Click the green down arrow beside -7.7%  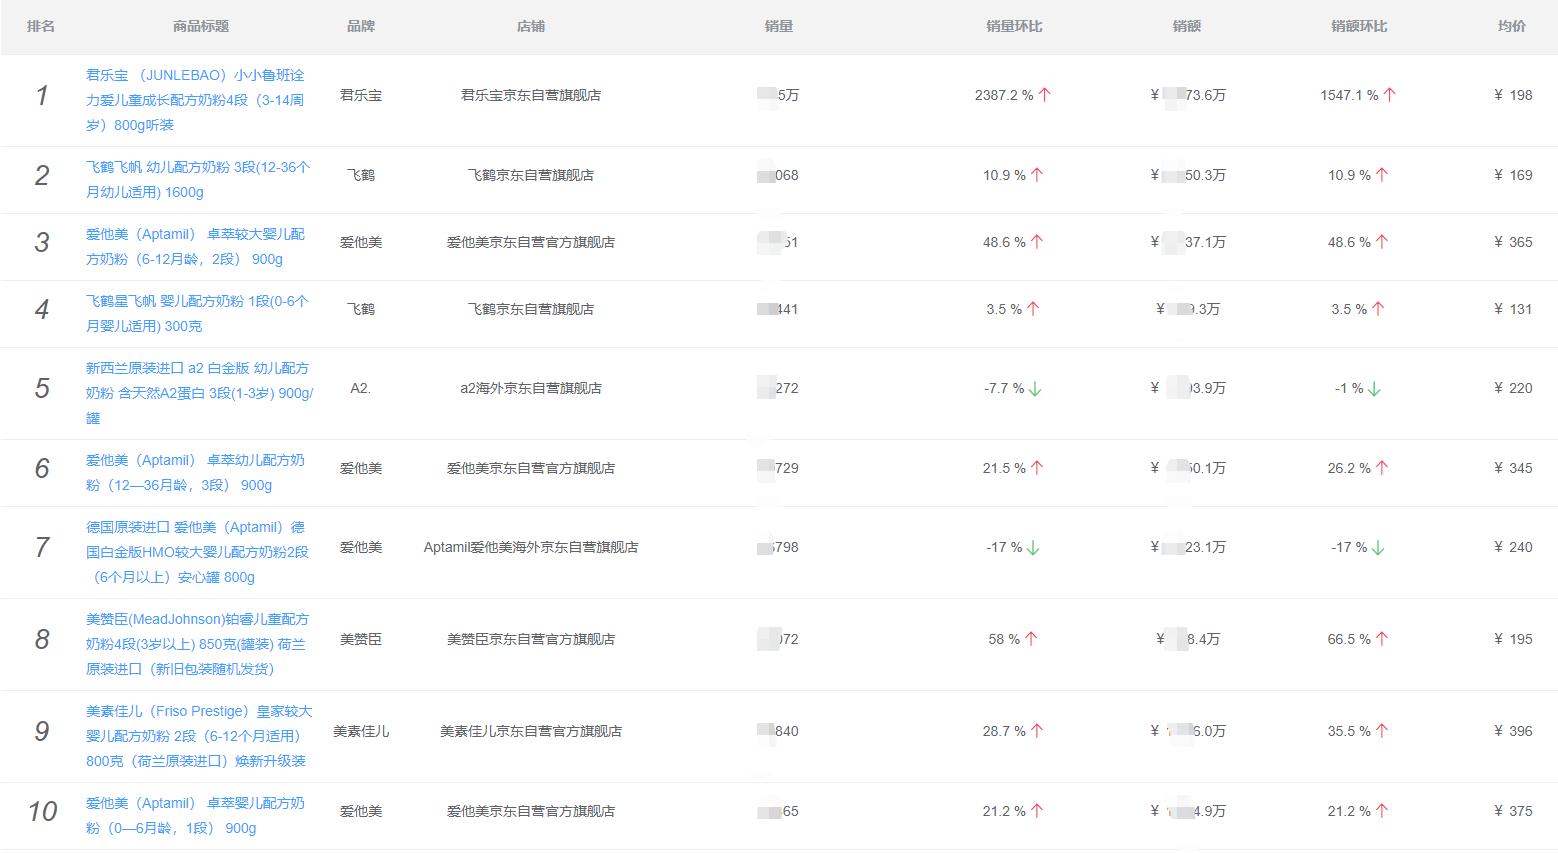pyautogui.click(x=1034, y=389)
